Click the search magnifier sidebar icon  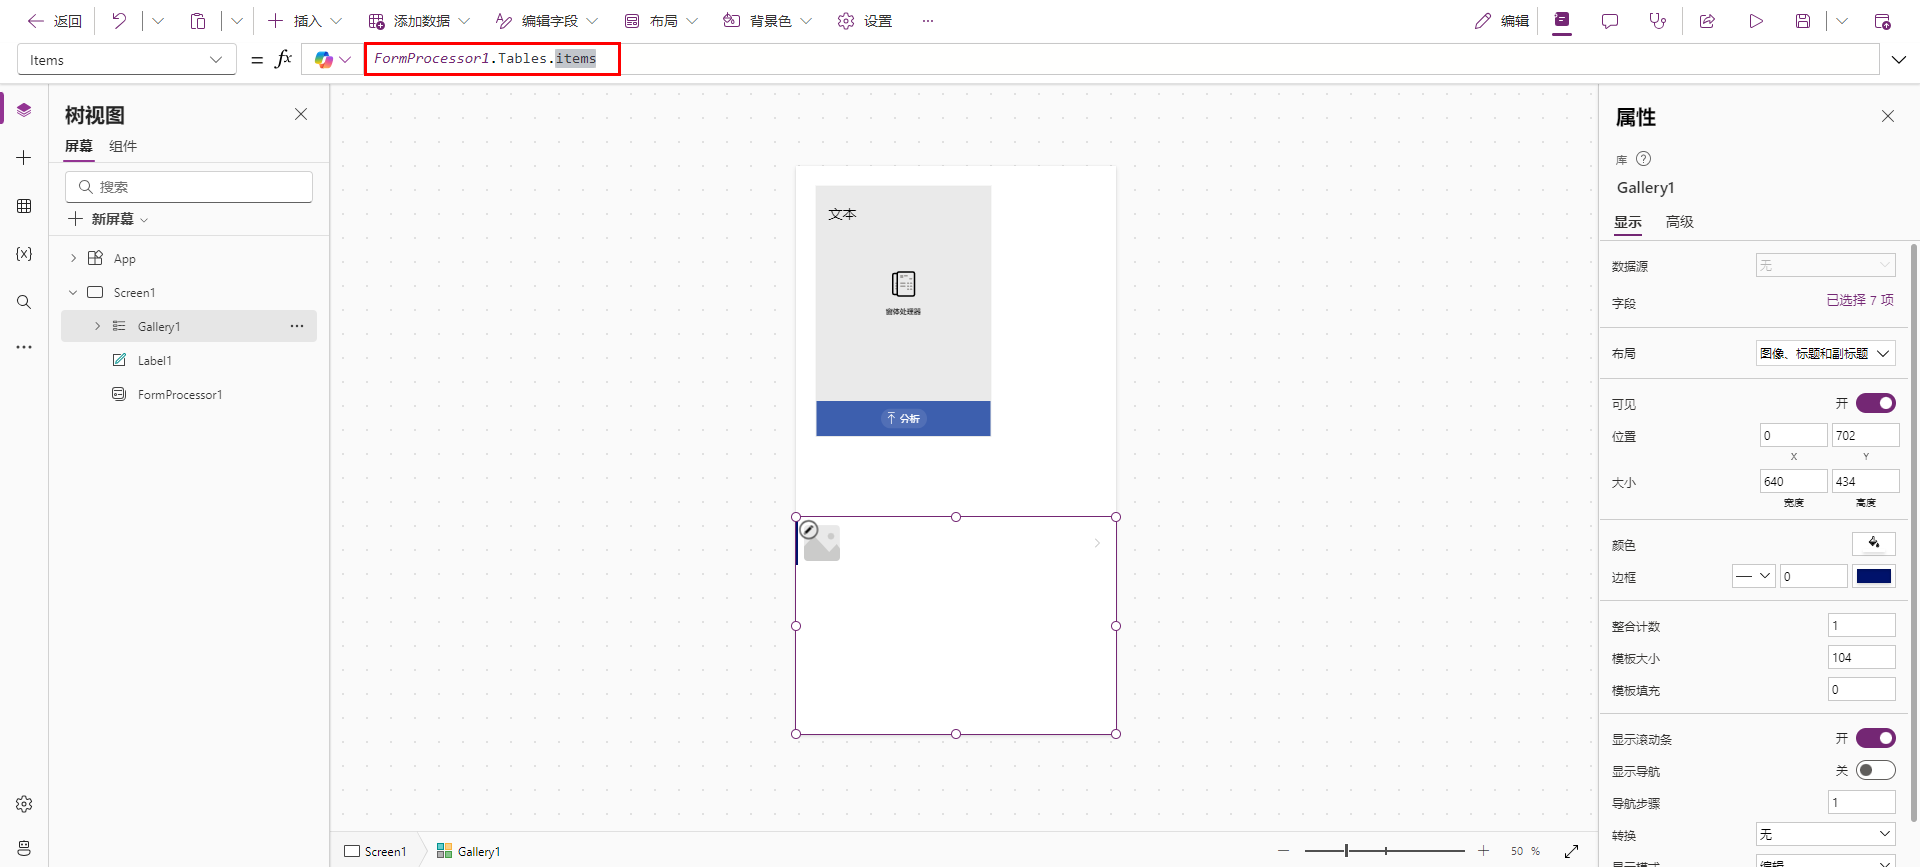pyautogui.click(x=24, y=302)
